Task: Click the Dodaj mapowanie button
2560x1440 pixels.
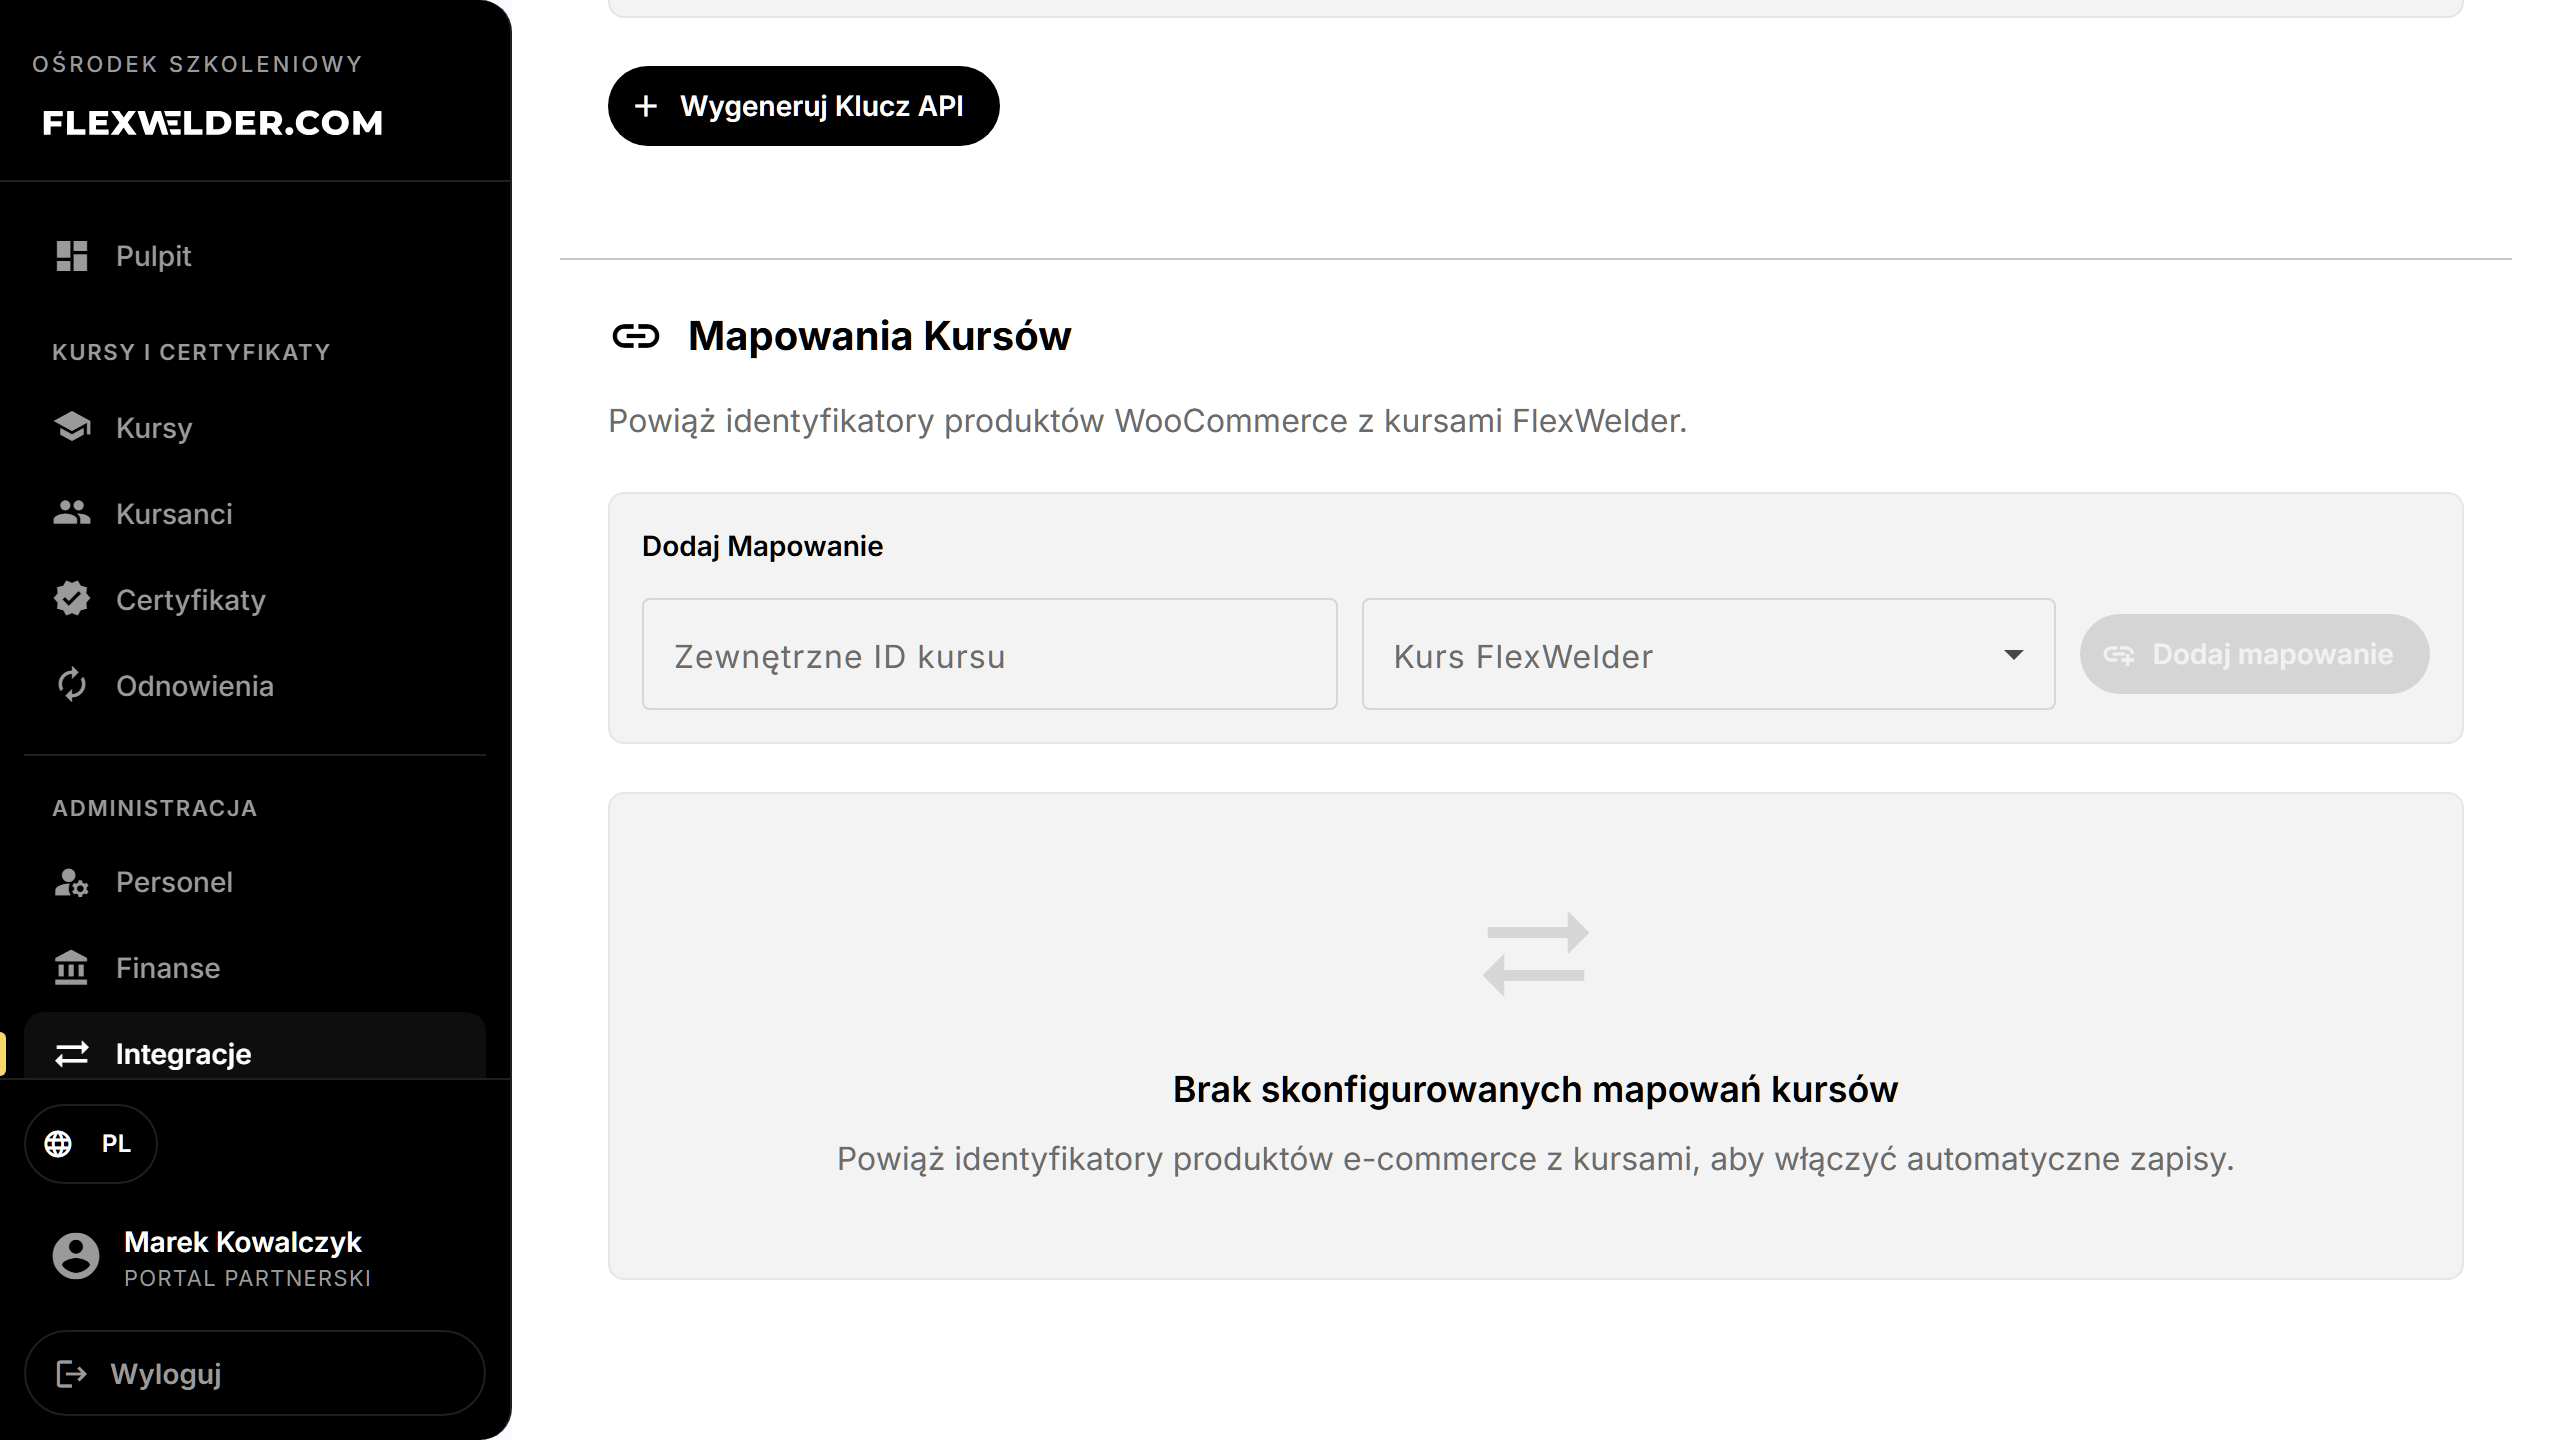Action: 2254,654
